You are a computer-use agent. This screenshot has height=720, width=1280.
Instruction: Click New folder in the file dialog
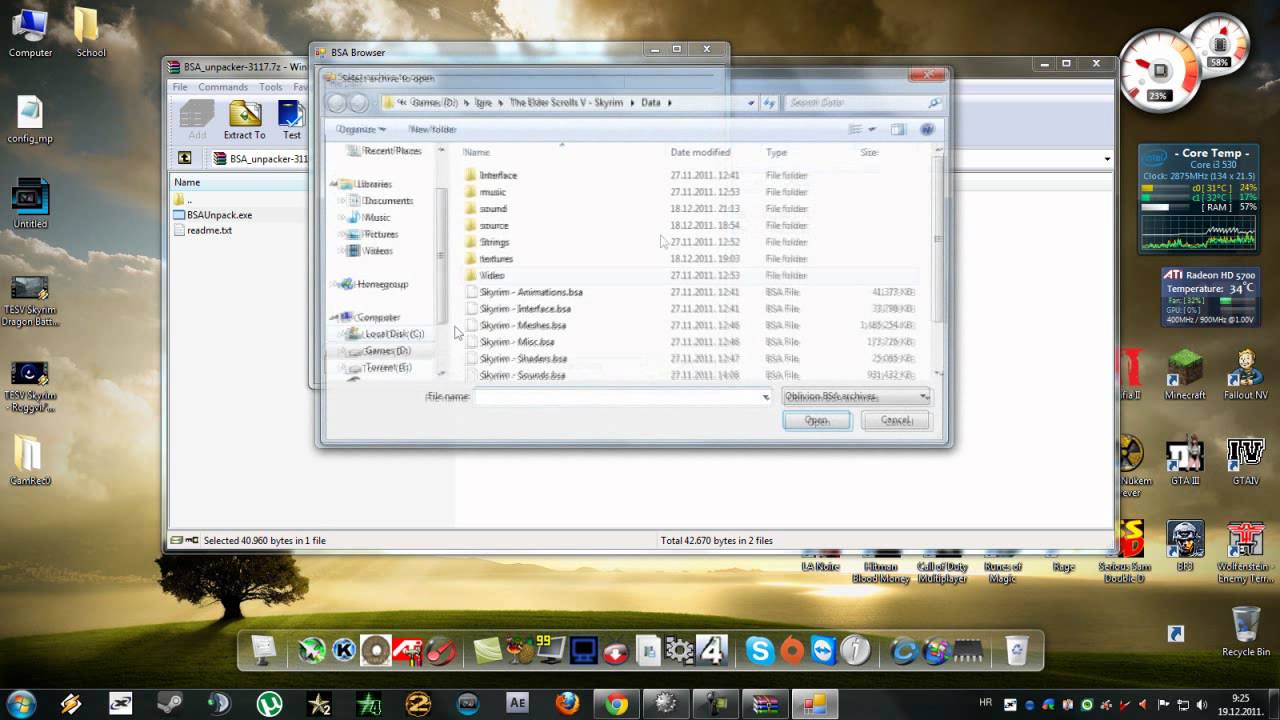point(432,129)
